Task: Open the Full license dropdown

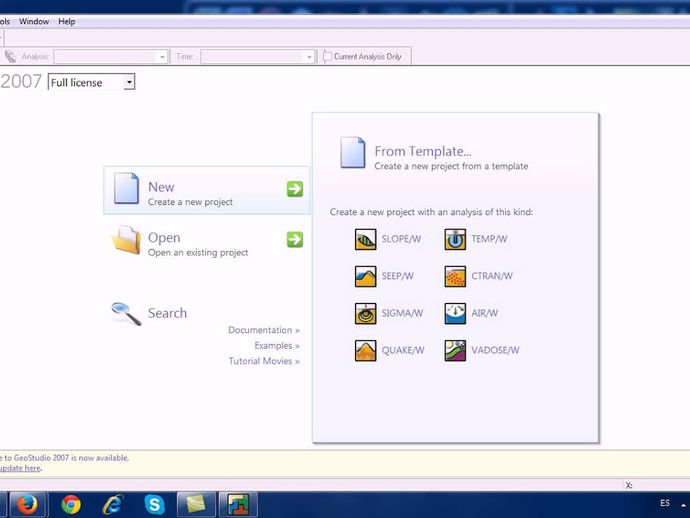Action: (129, 82)
